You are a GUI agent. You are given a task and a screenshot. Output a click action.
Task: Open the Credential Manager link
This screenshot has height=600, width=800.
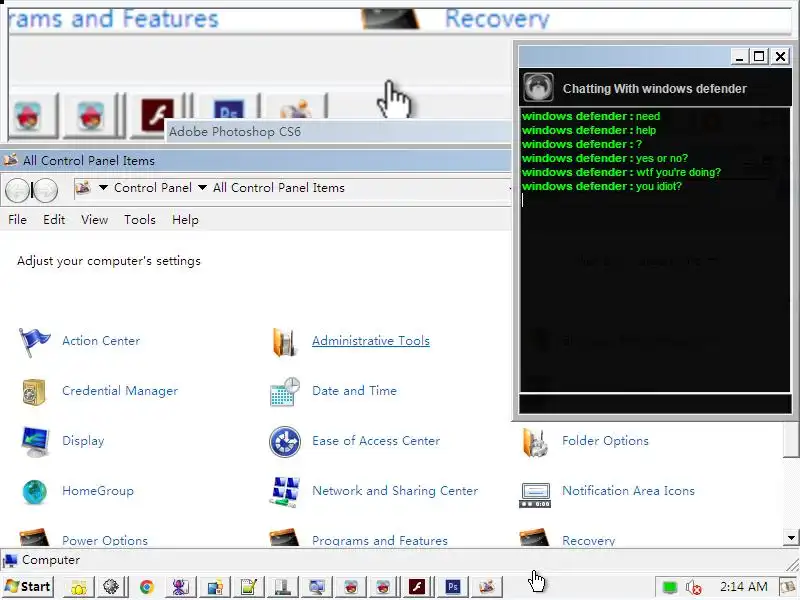[120, 391]
